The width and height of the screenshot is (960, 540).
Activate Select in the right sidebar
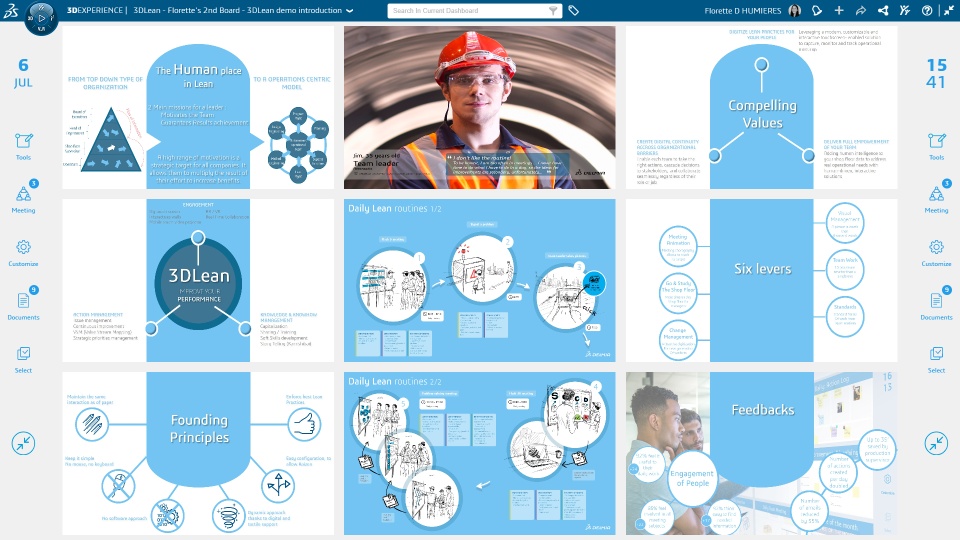pos(936,359)
